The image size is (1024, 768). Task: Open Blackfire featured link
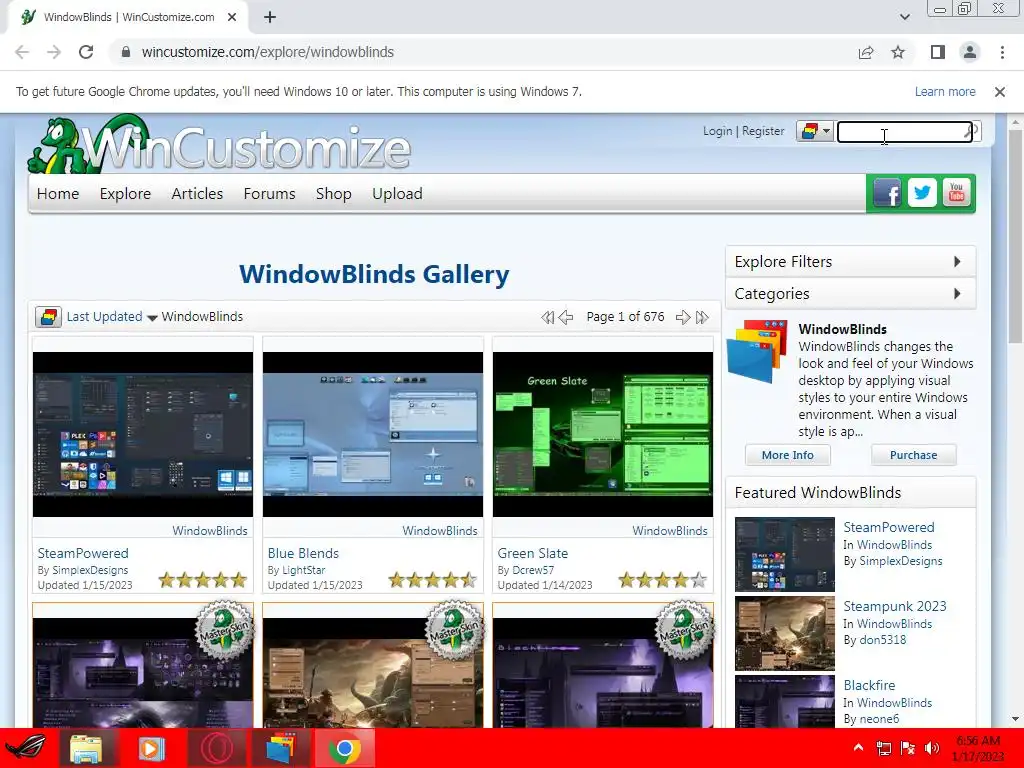coord(869,686)
